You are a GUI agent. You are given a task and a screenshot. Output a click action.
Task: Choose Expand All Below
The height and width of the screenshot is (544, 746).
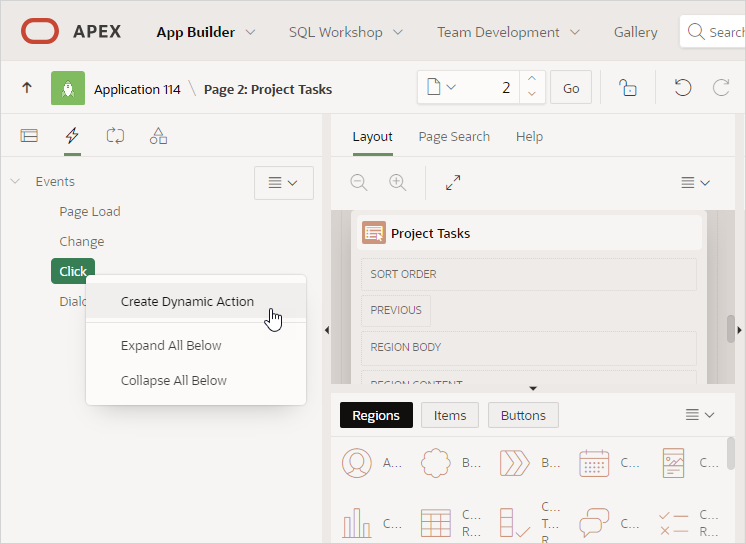196,346
